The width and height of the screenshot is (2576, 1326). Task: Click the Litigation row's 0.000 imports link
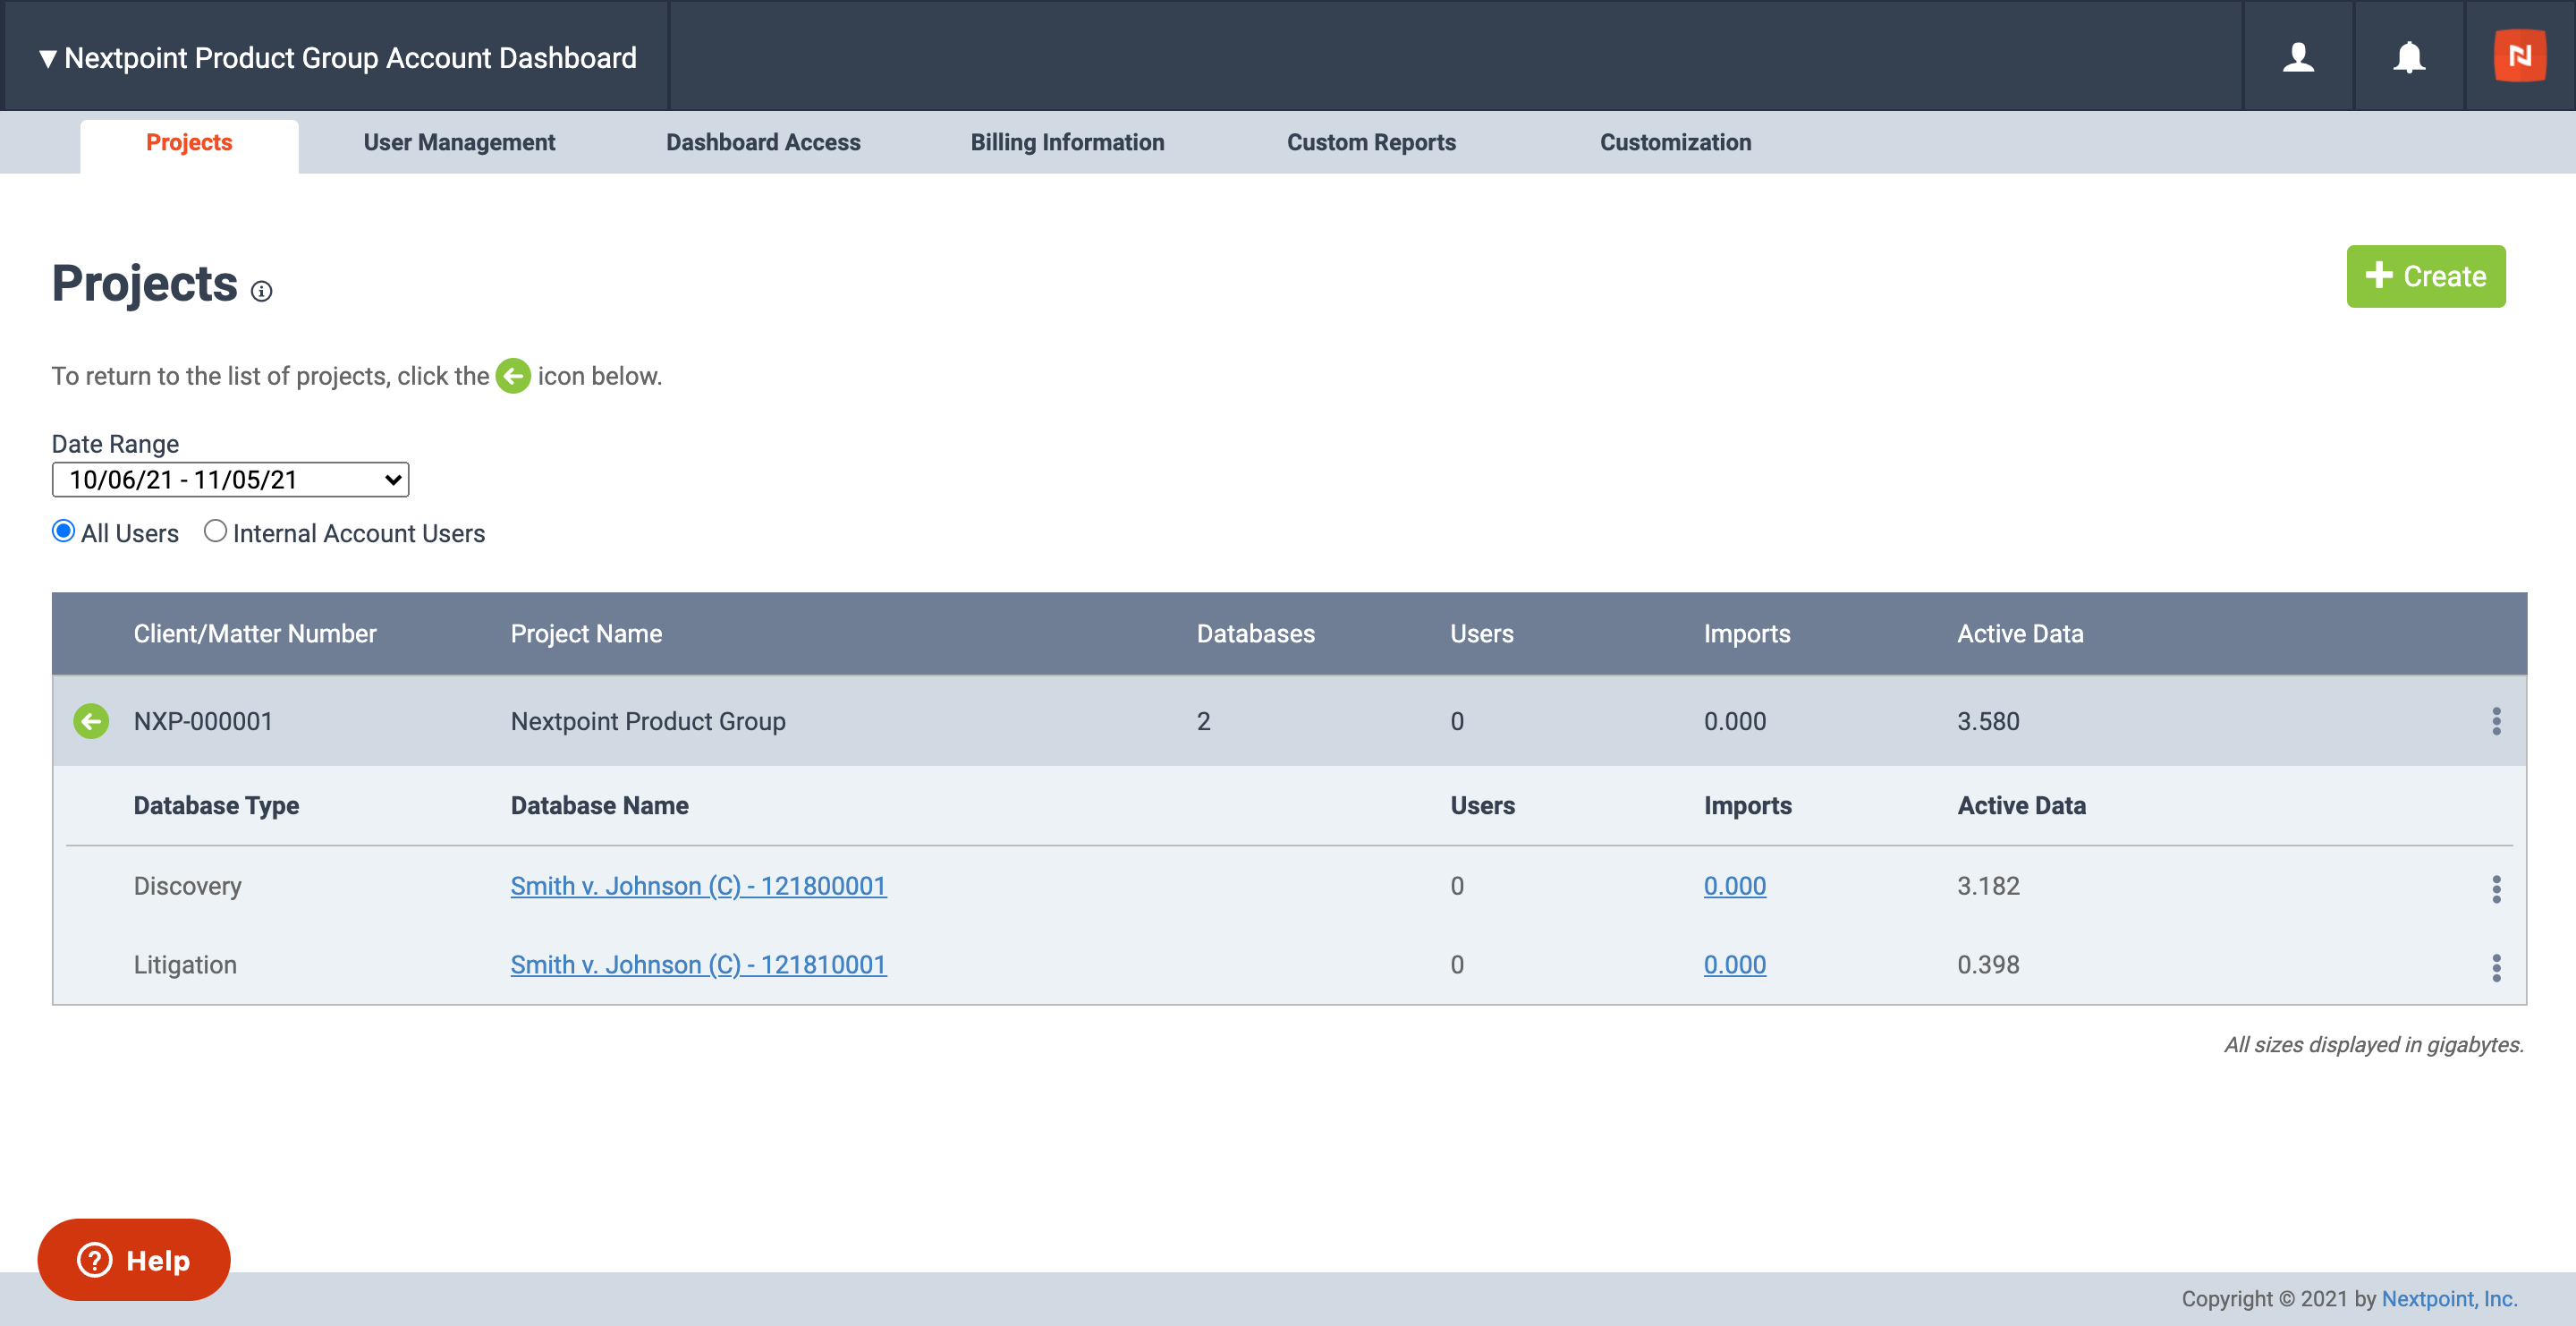coord(1734,965)
